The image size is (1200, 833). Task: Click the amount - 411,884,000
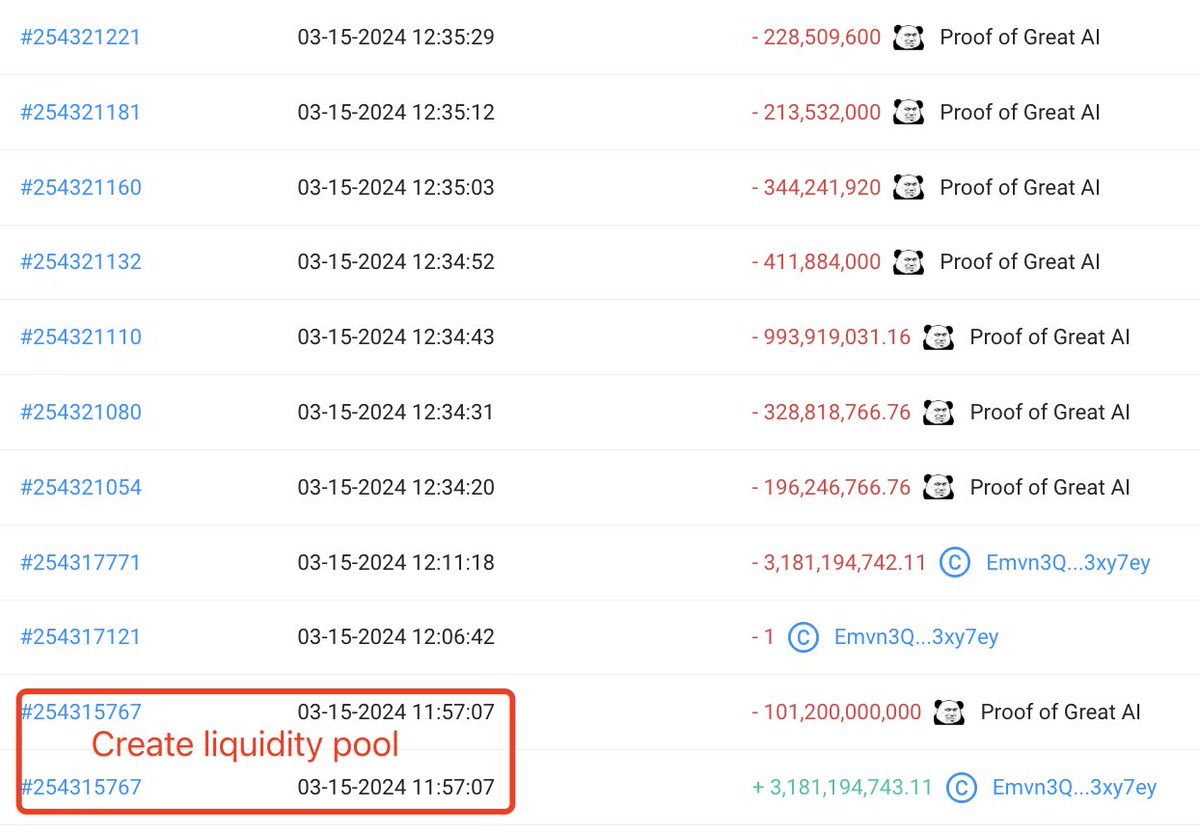[816, 262]
